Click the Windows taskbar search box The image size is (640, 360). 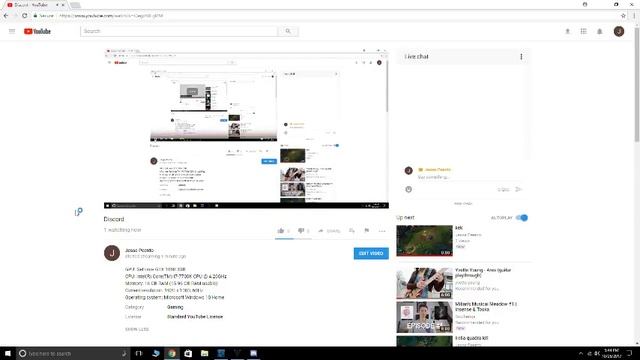tap(73, 353)
